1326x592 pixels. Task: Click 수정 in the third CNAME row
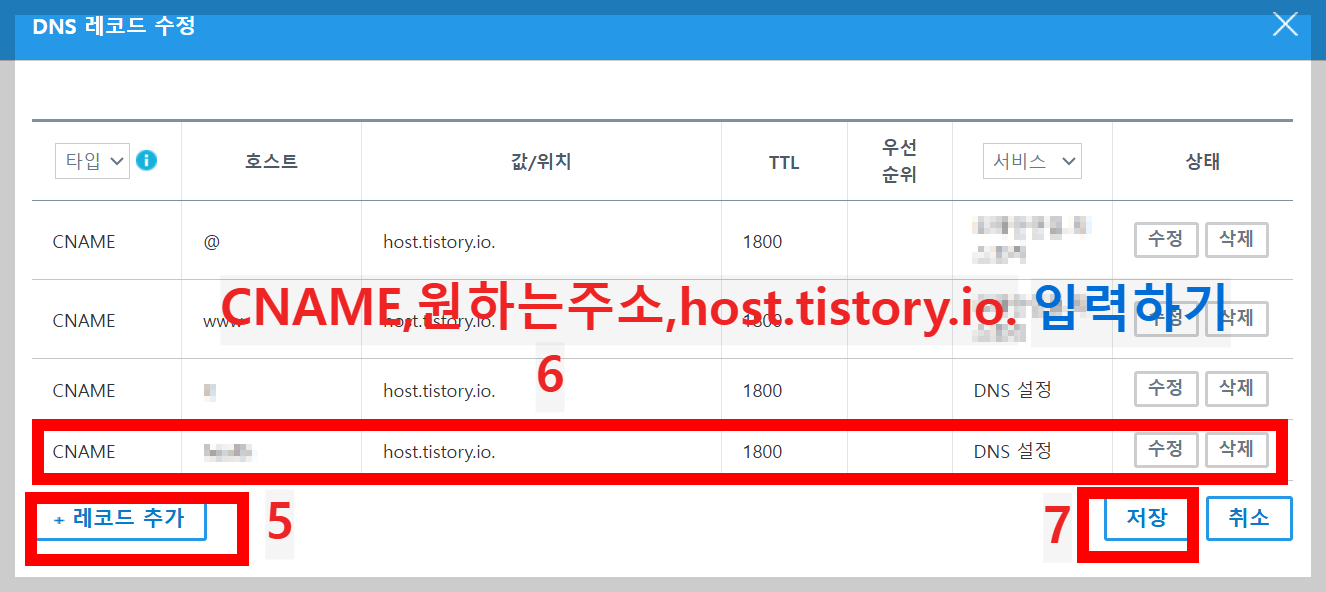1166,388
